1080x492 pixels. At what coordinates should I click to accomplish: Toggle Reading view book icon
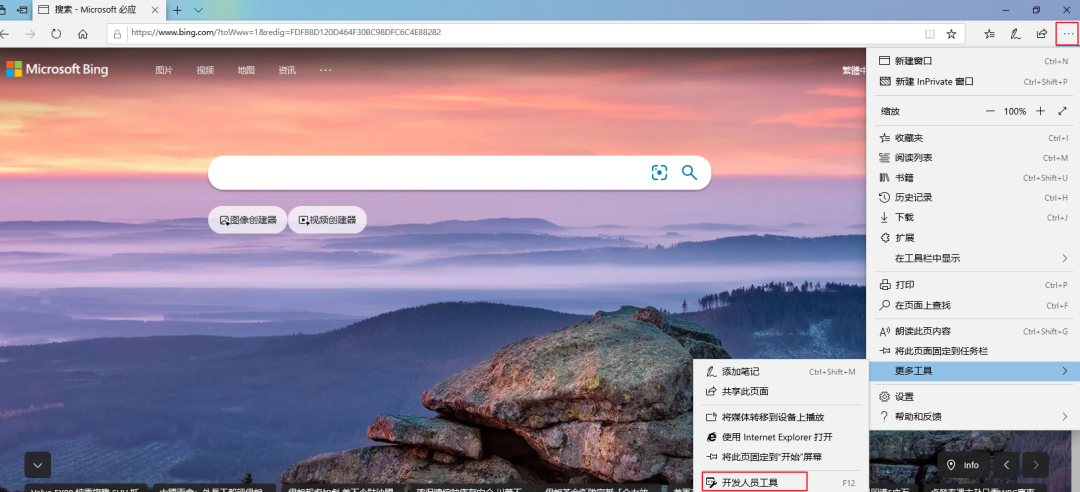click(930, 34)
